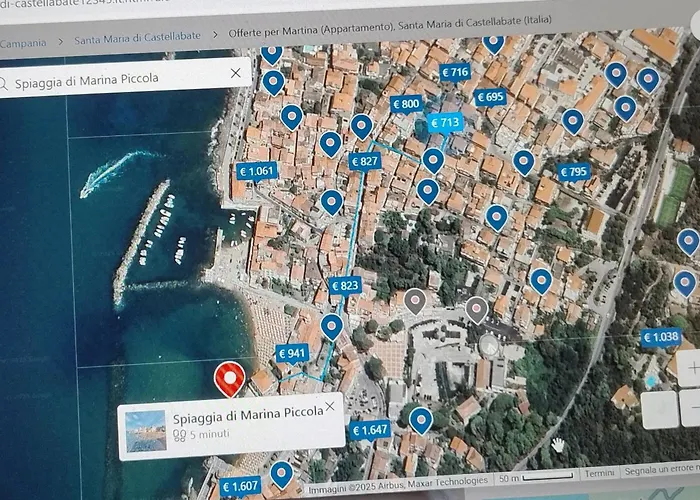The height and width of the screenshot is (500, 700).
Task: Select the highlighted € 713 price marker
Action: click(446, 123)
